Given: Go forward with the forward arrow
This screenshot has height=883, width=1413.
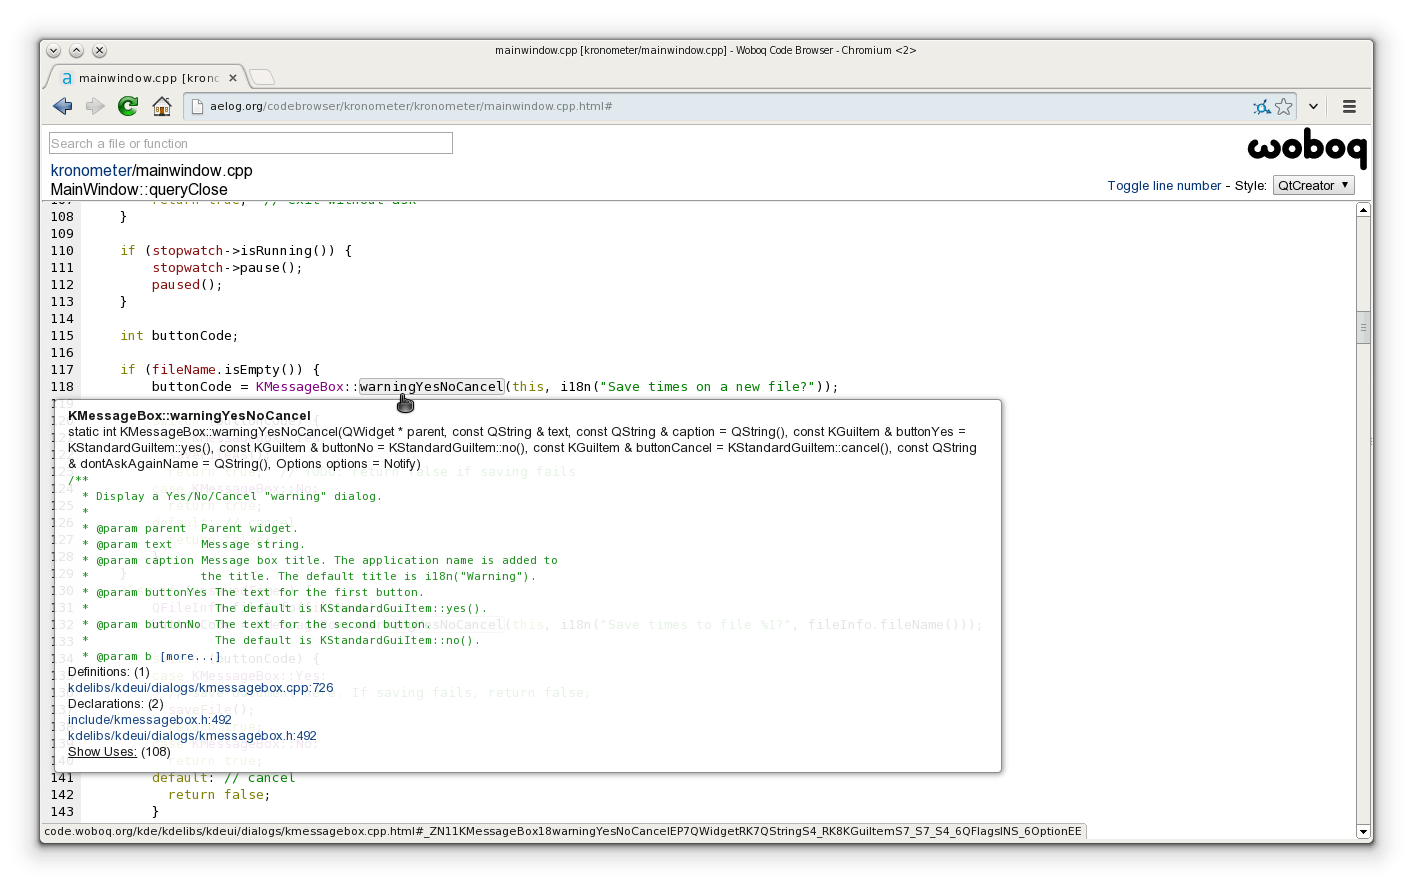Looking at the screenshot, I should tap(95, 106).
